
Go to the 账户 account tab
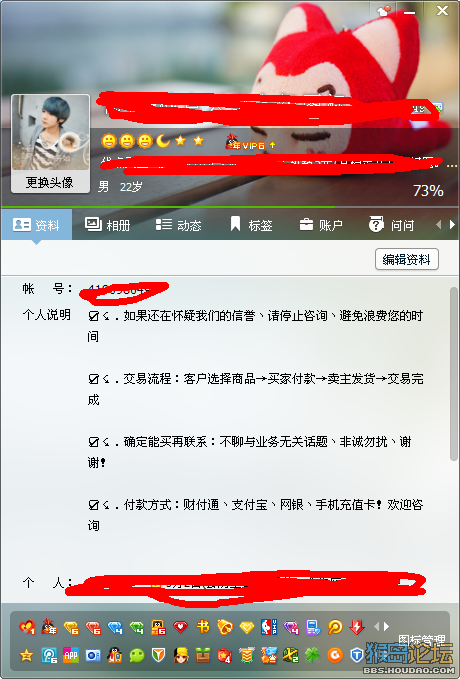[321, 225]
